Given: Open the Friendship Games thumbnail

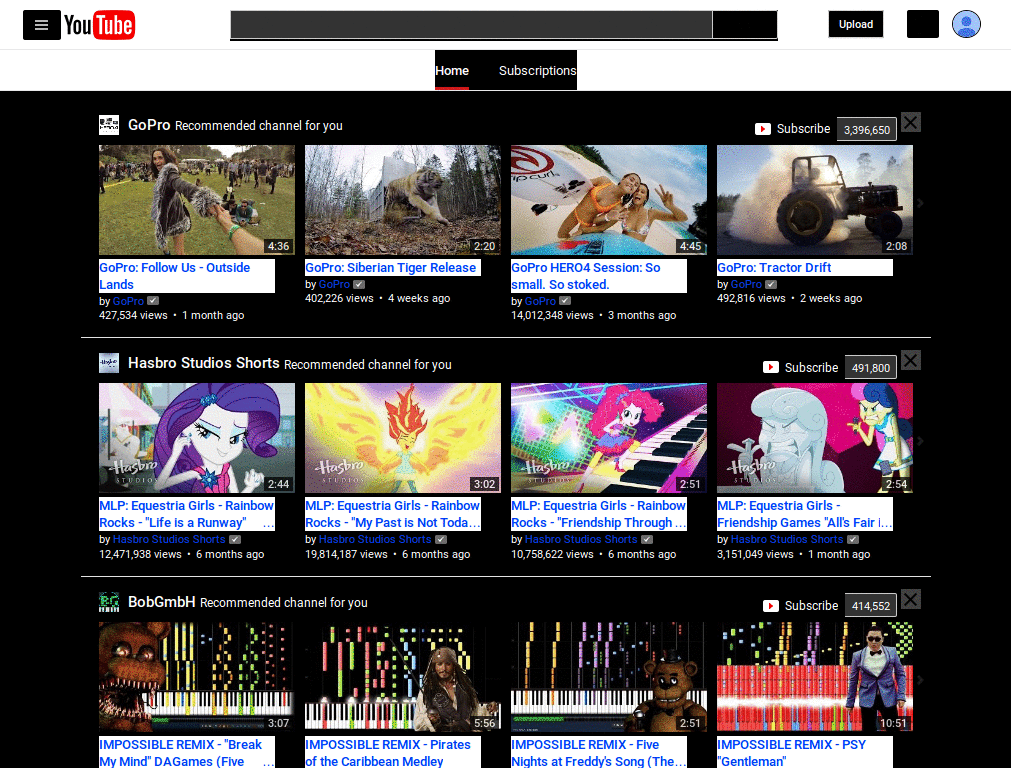Looking at the screenshot, I should coord(814,438).
